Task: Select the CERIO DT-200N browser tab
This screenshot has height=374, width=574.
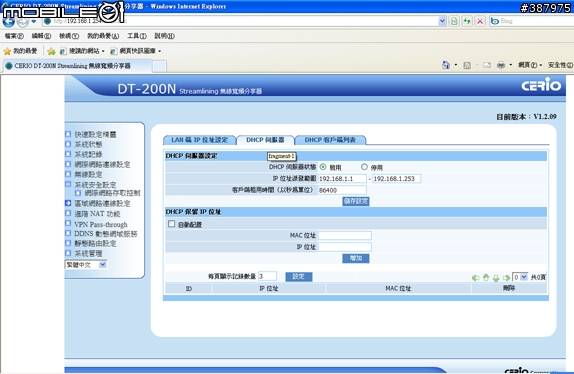Action: [77, 66]
